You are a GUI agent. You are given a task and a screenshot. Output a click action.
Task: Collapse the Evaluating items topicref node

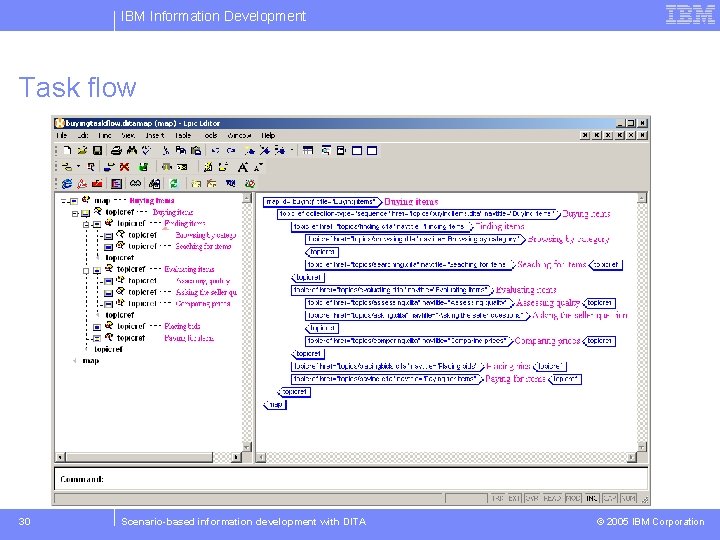86,270
